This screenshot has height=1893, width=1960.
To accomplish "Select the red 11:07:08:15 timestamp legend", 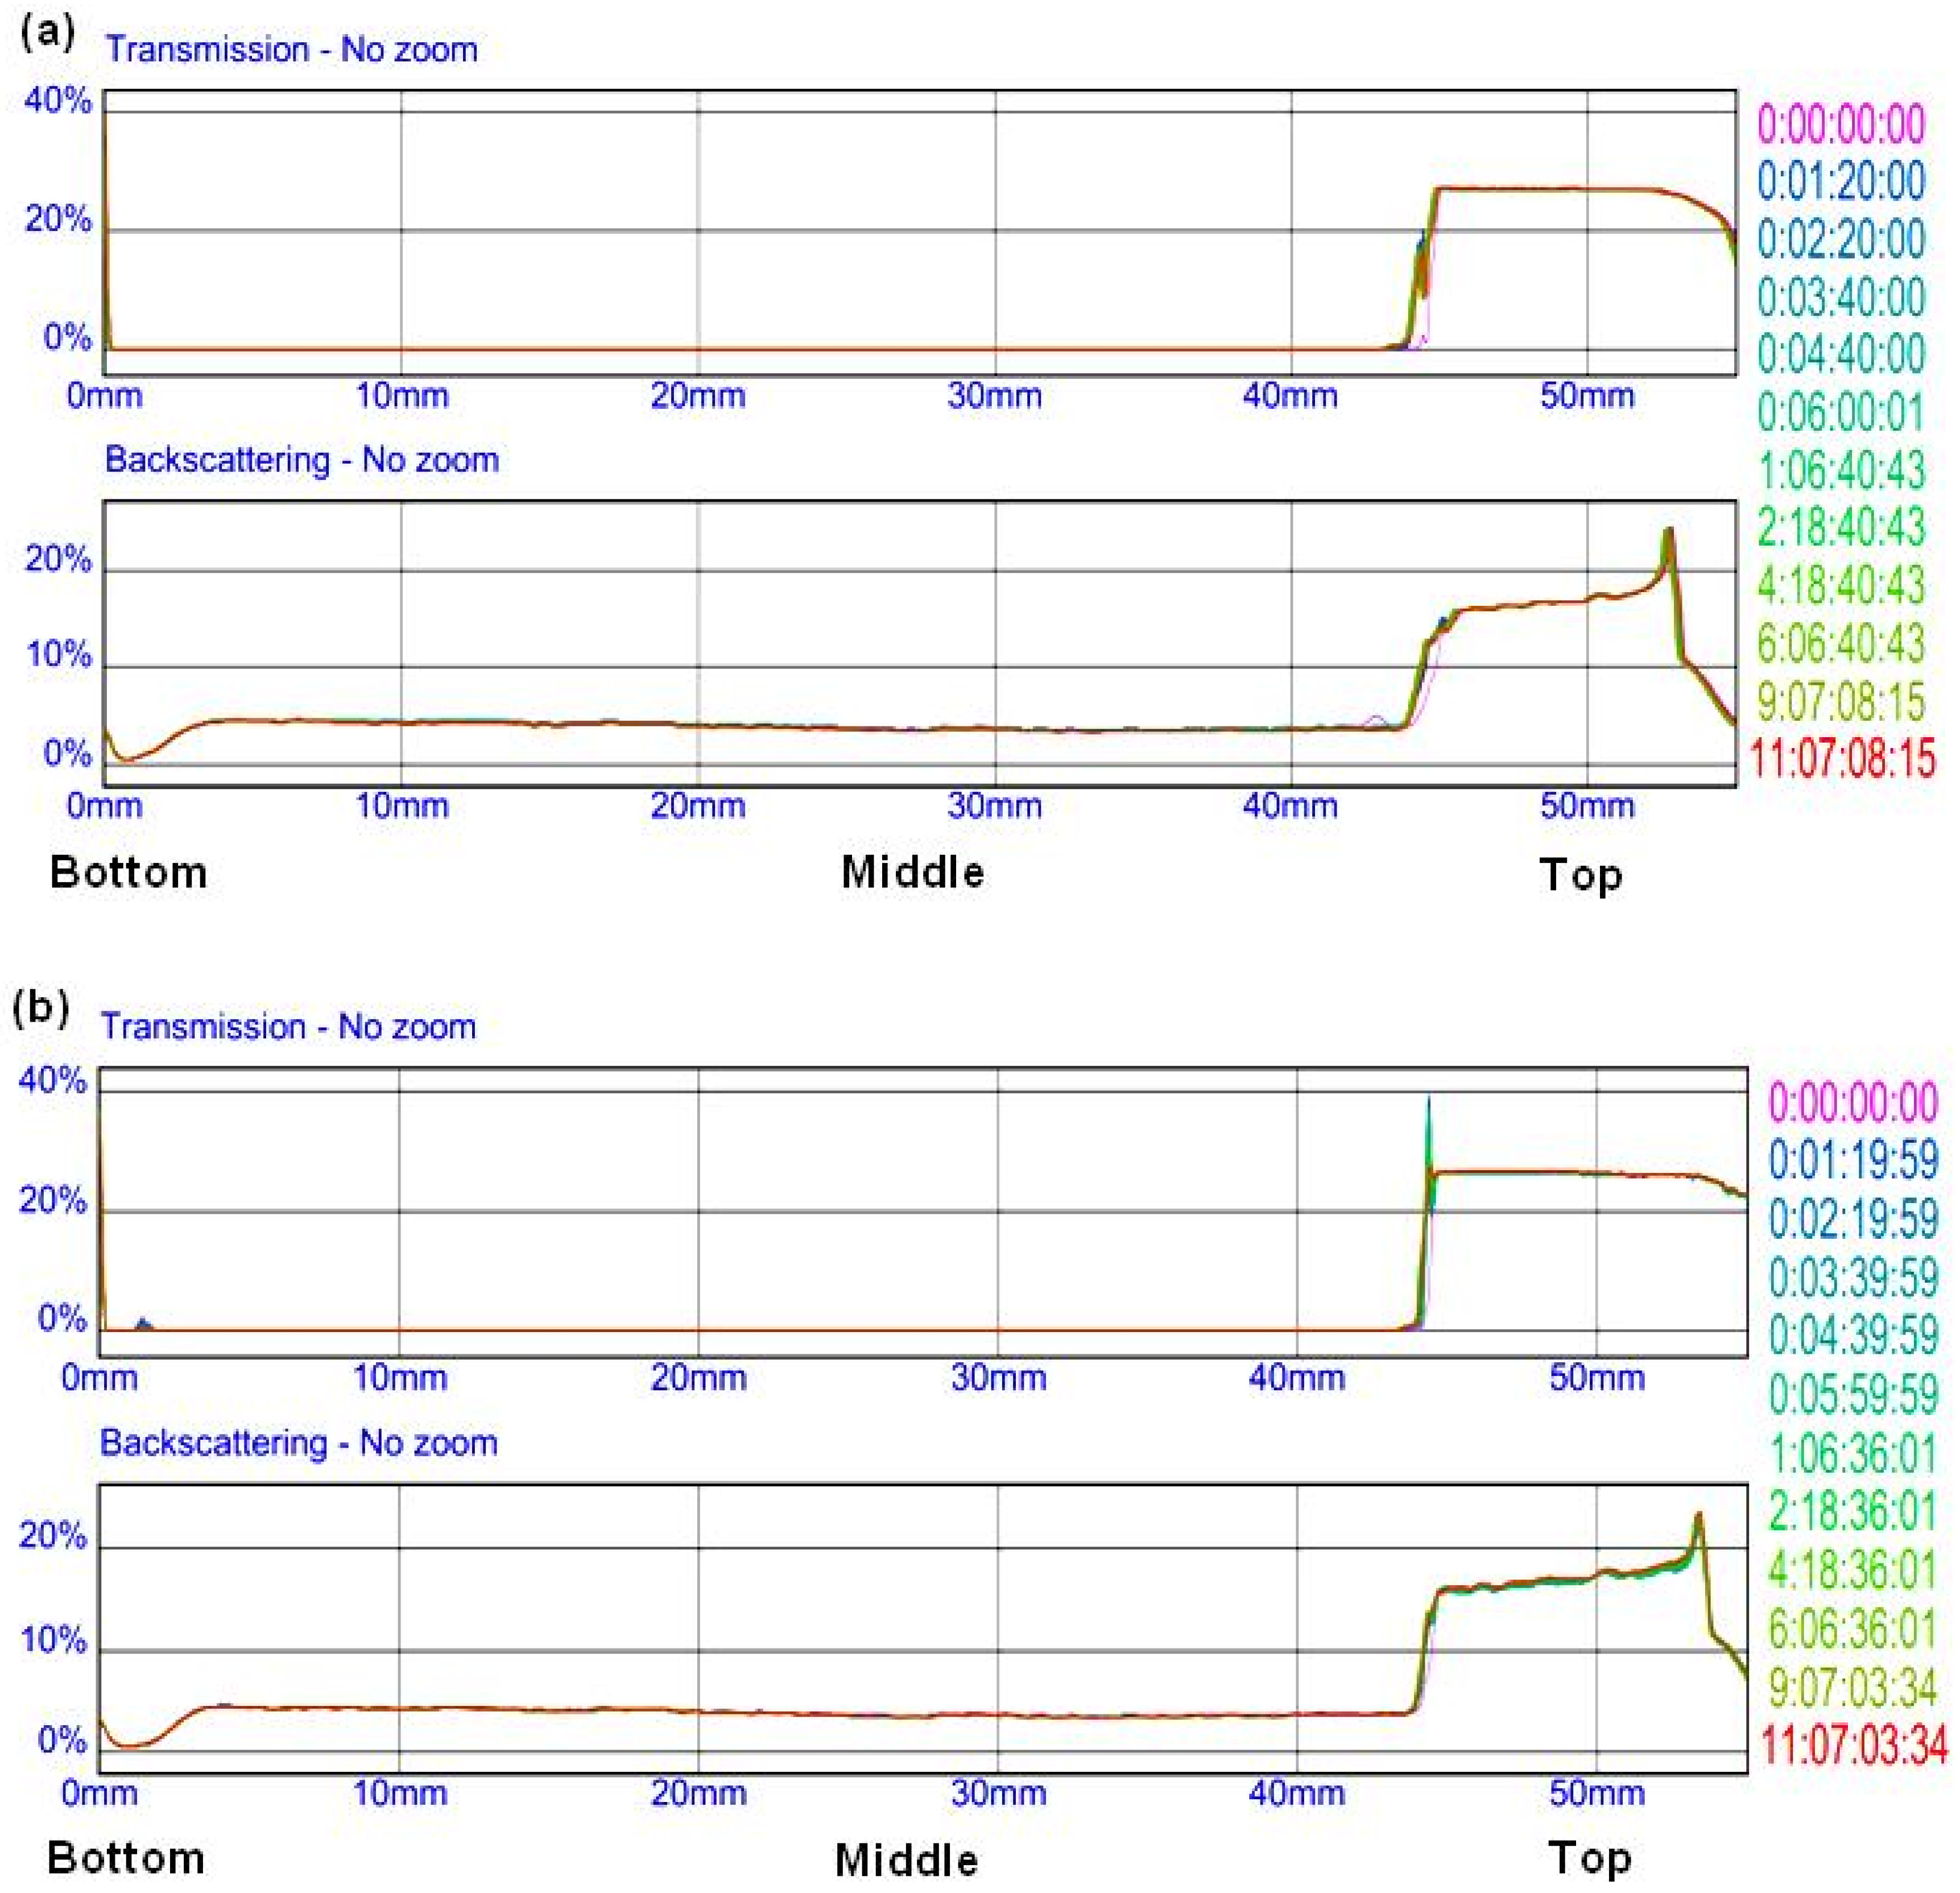I will [x=1842, y=758].
